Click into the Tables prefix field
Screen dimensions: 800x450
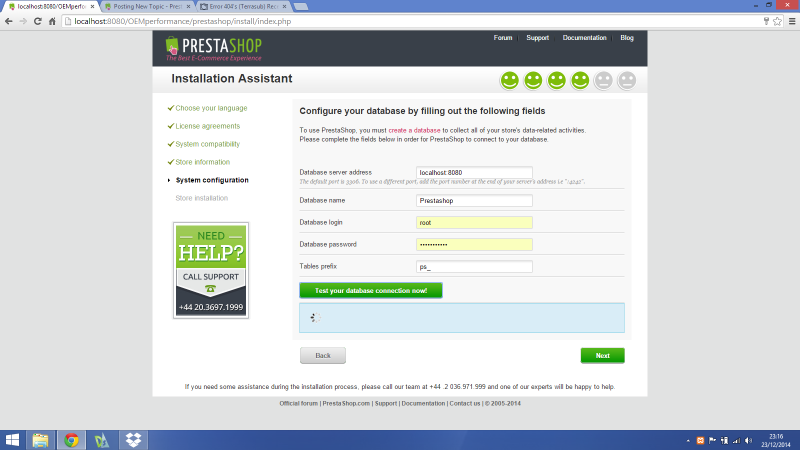click(x=474, y=267)
